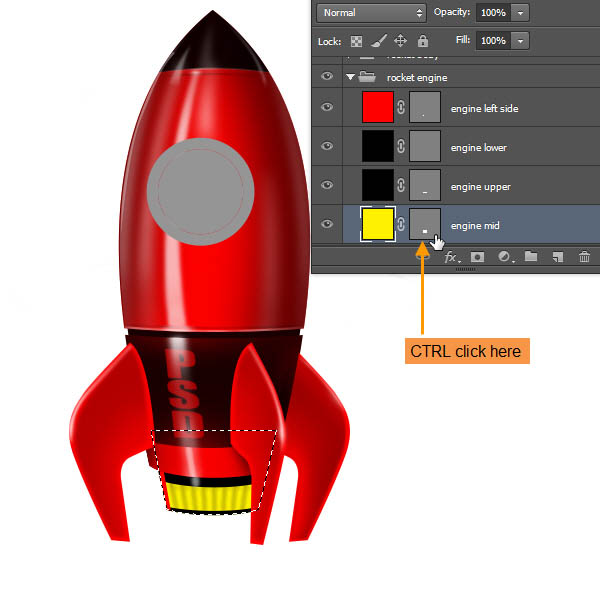Hide the engine left side layer
Screen dimensions: 600x600
click(x=326, y=108)
